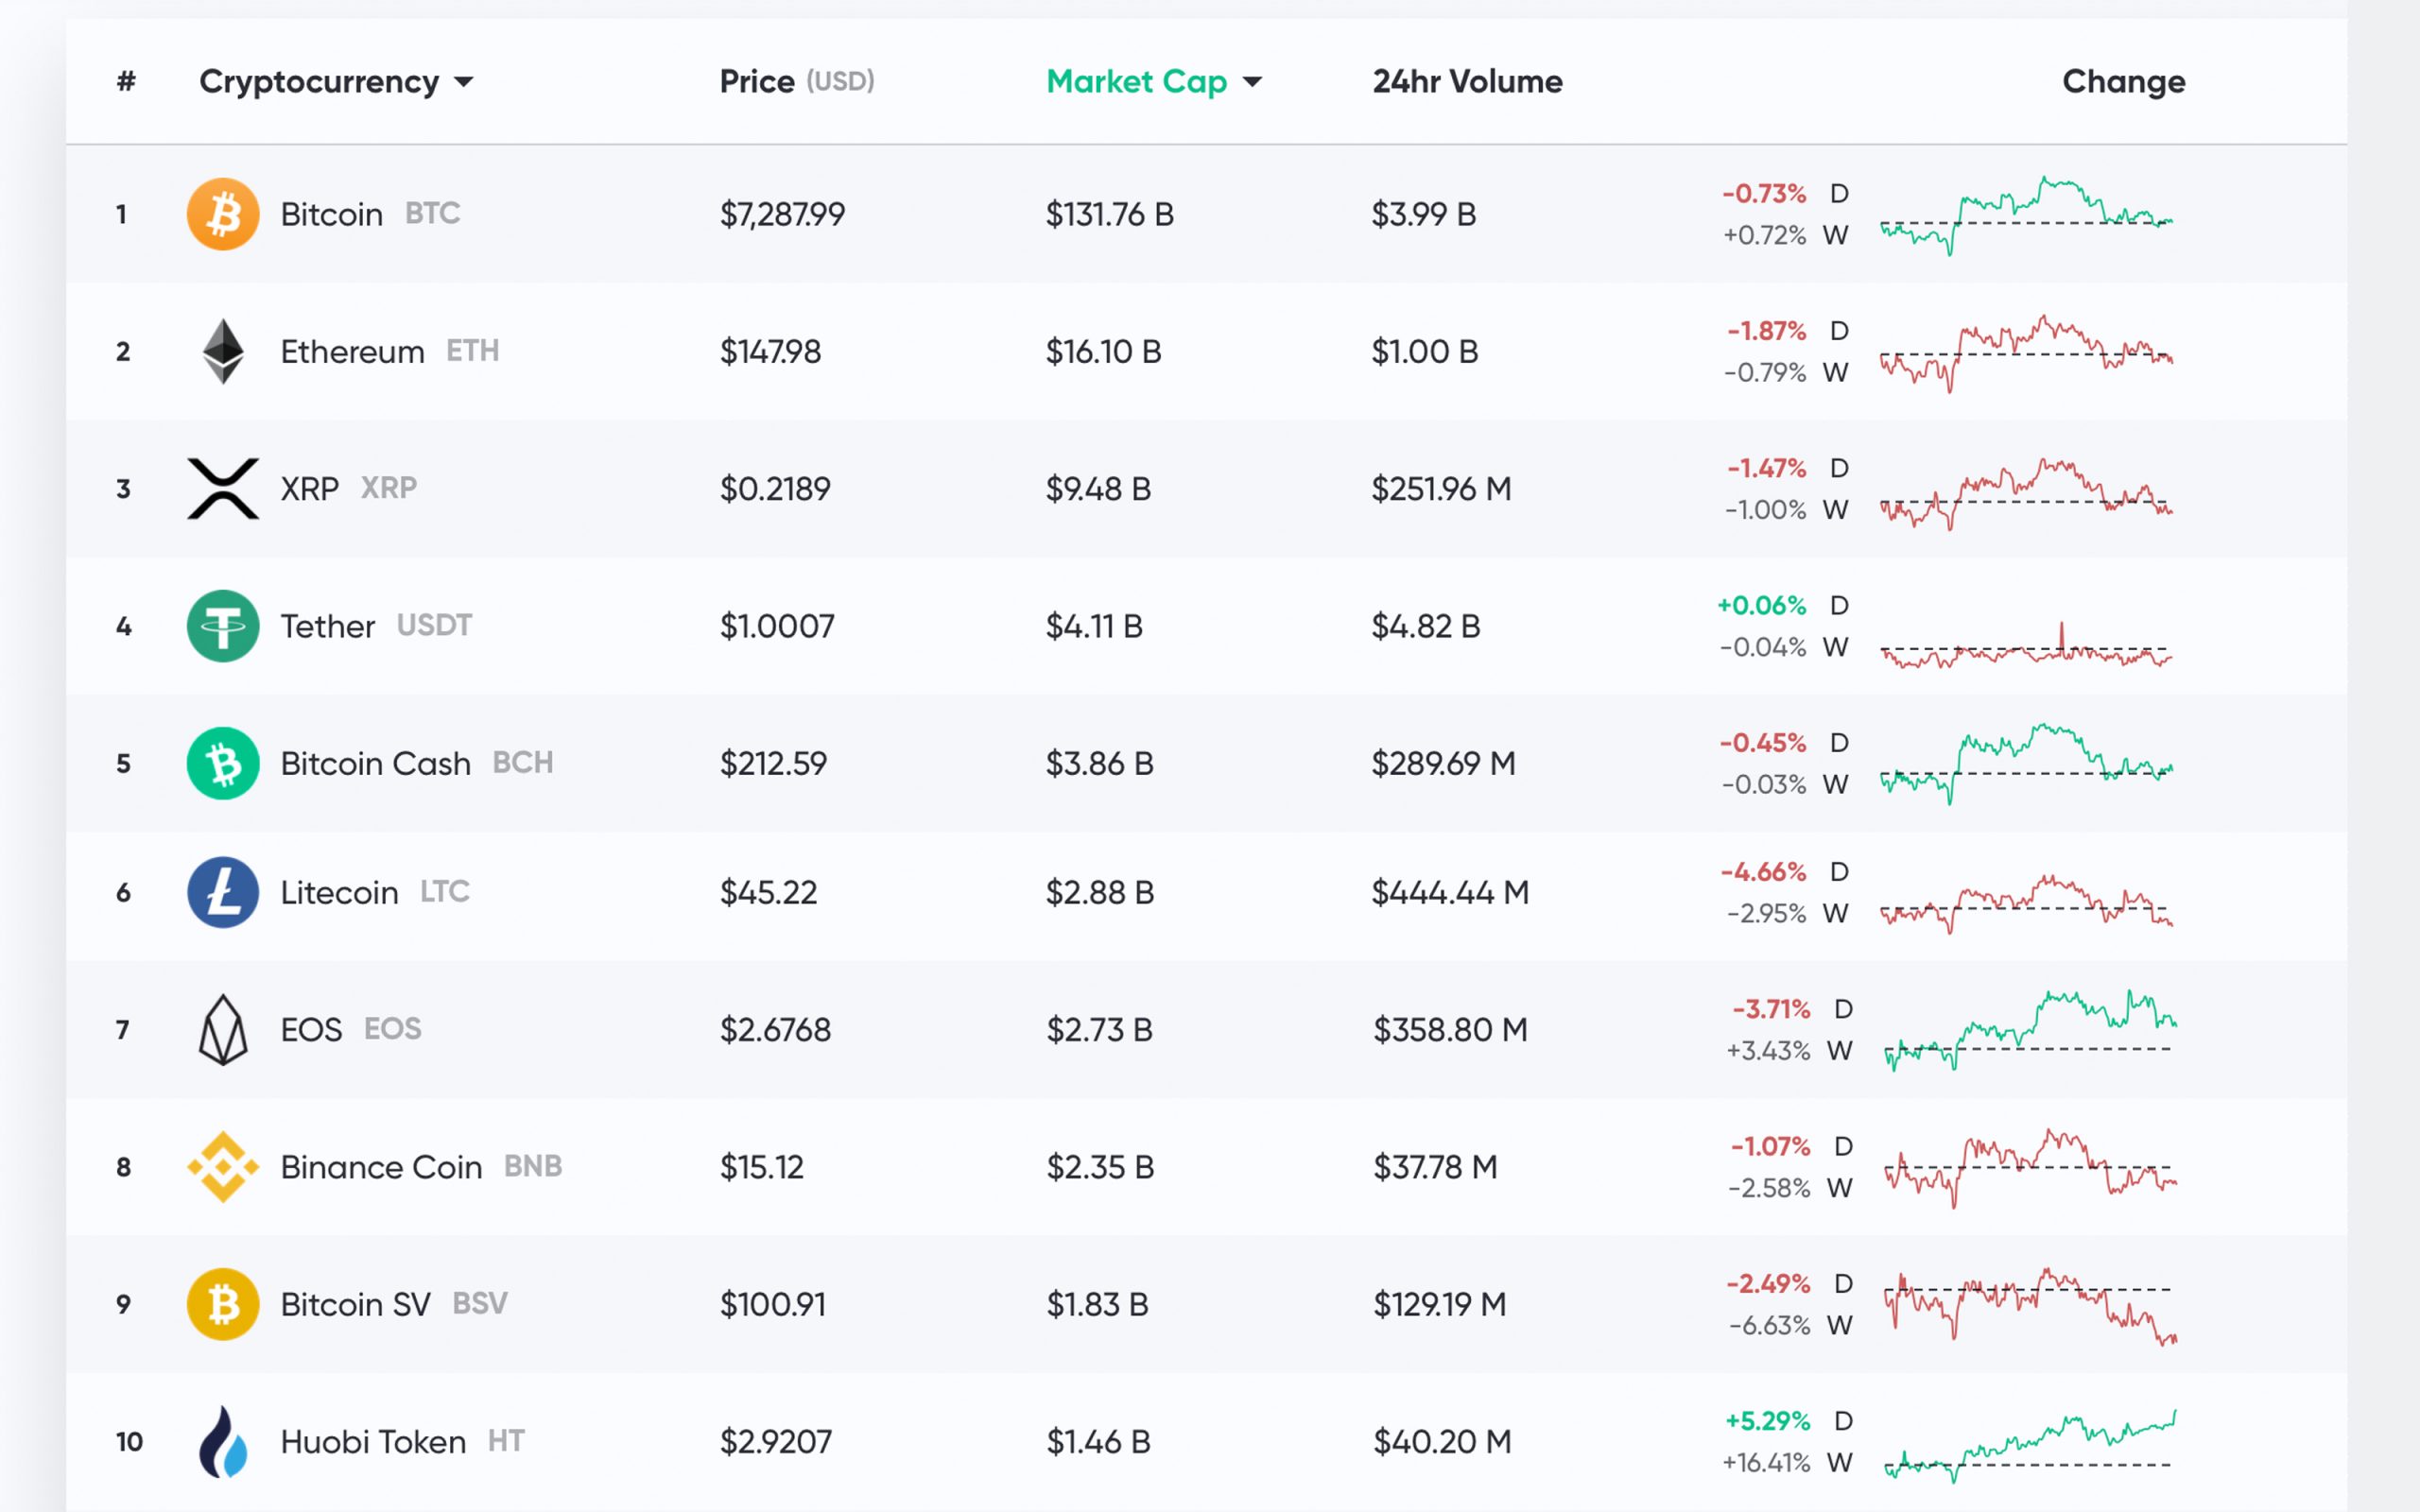Click the Tether green logo icon

click(223, 626)
